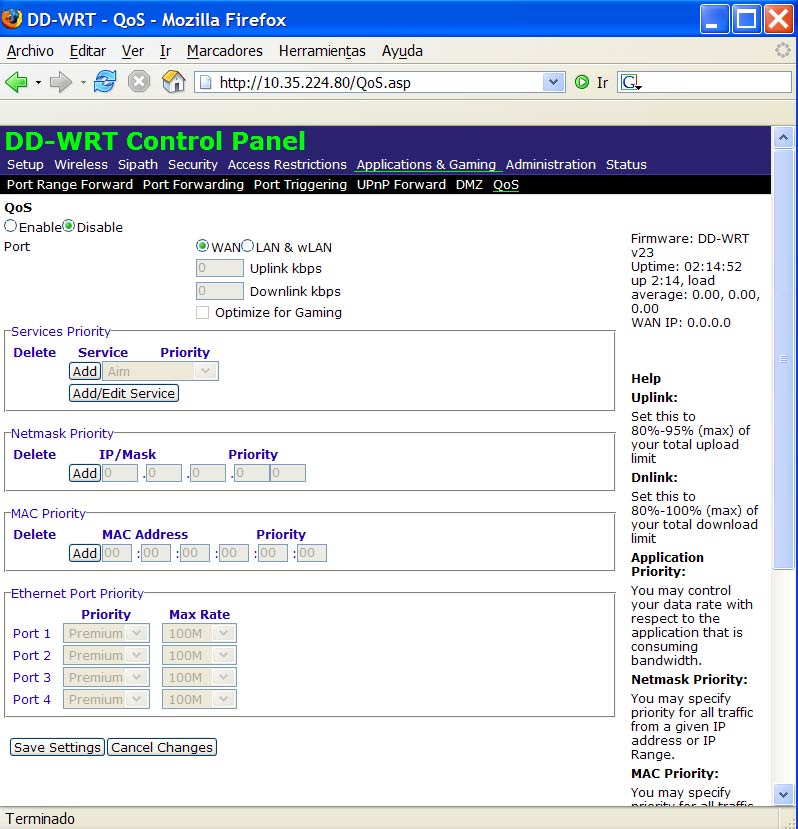798x829 pixels.
Task: Click the Uplink kbps input field
Action: click(x=220, y=268)
